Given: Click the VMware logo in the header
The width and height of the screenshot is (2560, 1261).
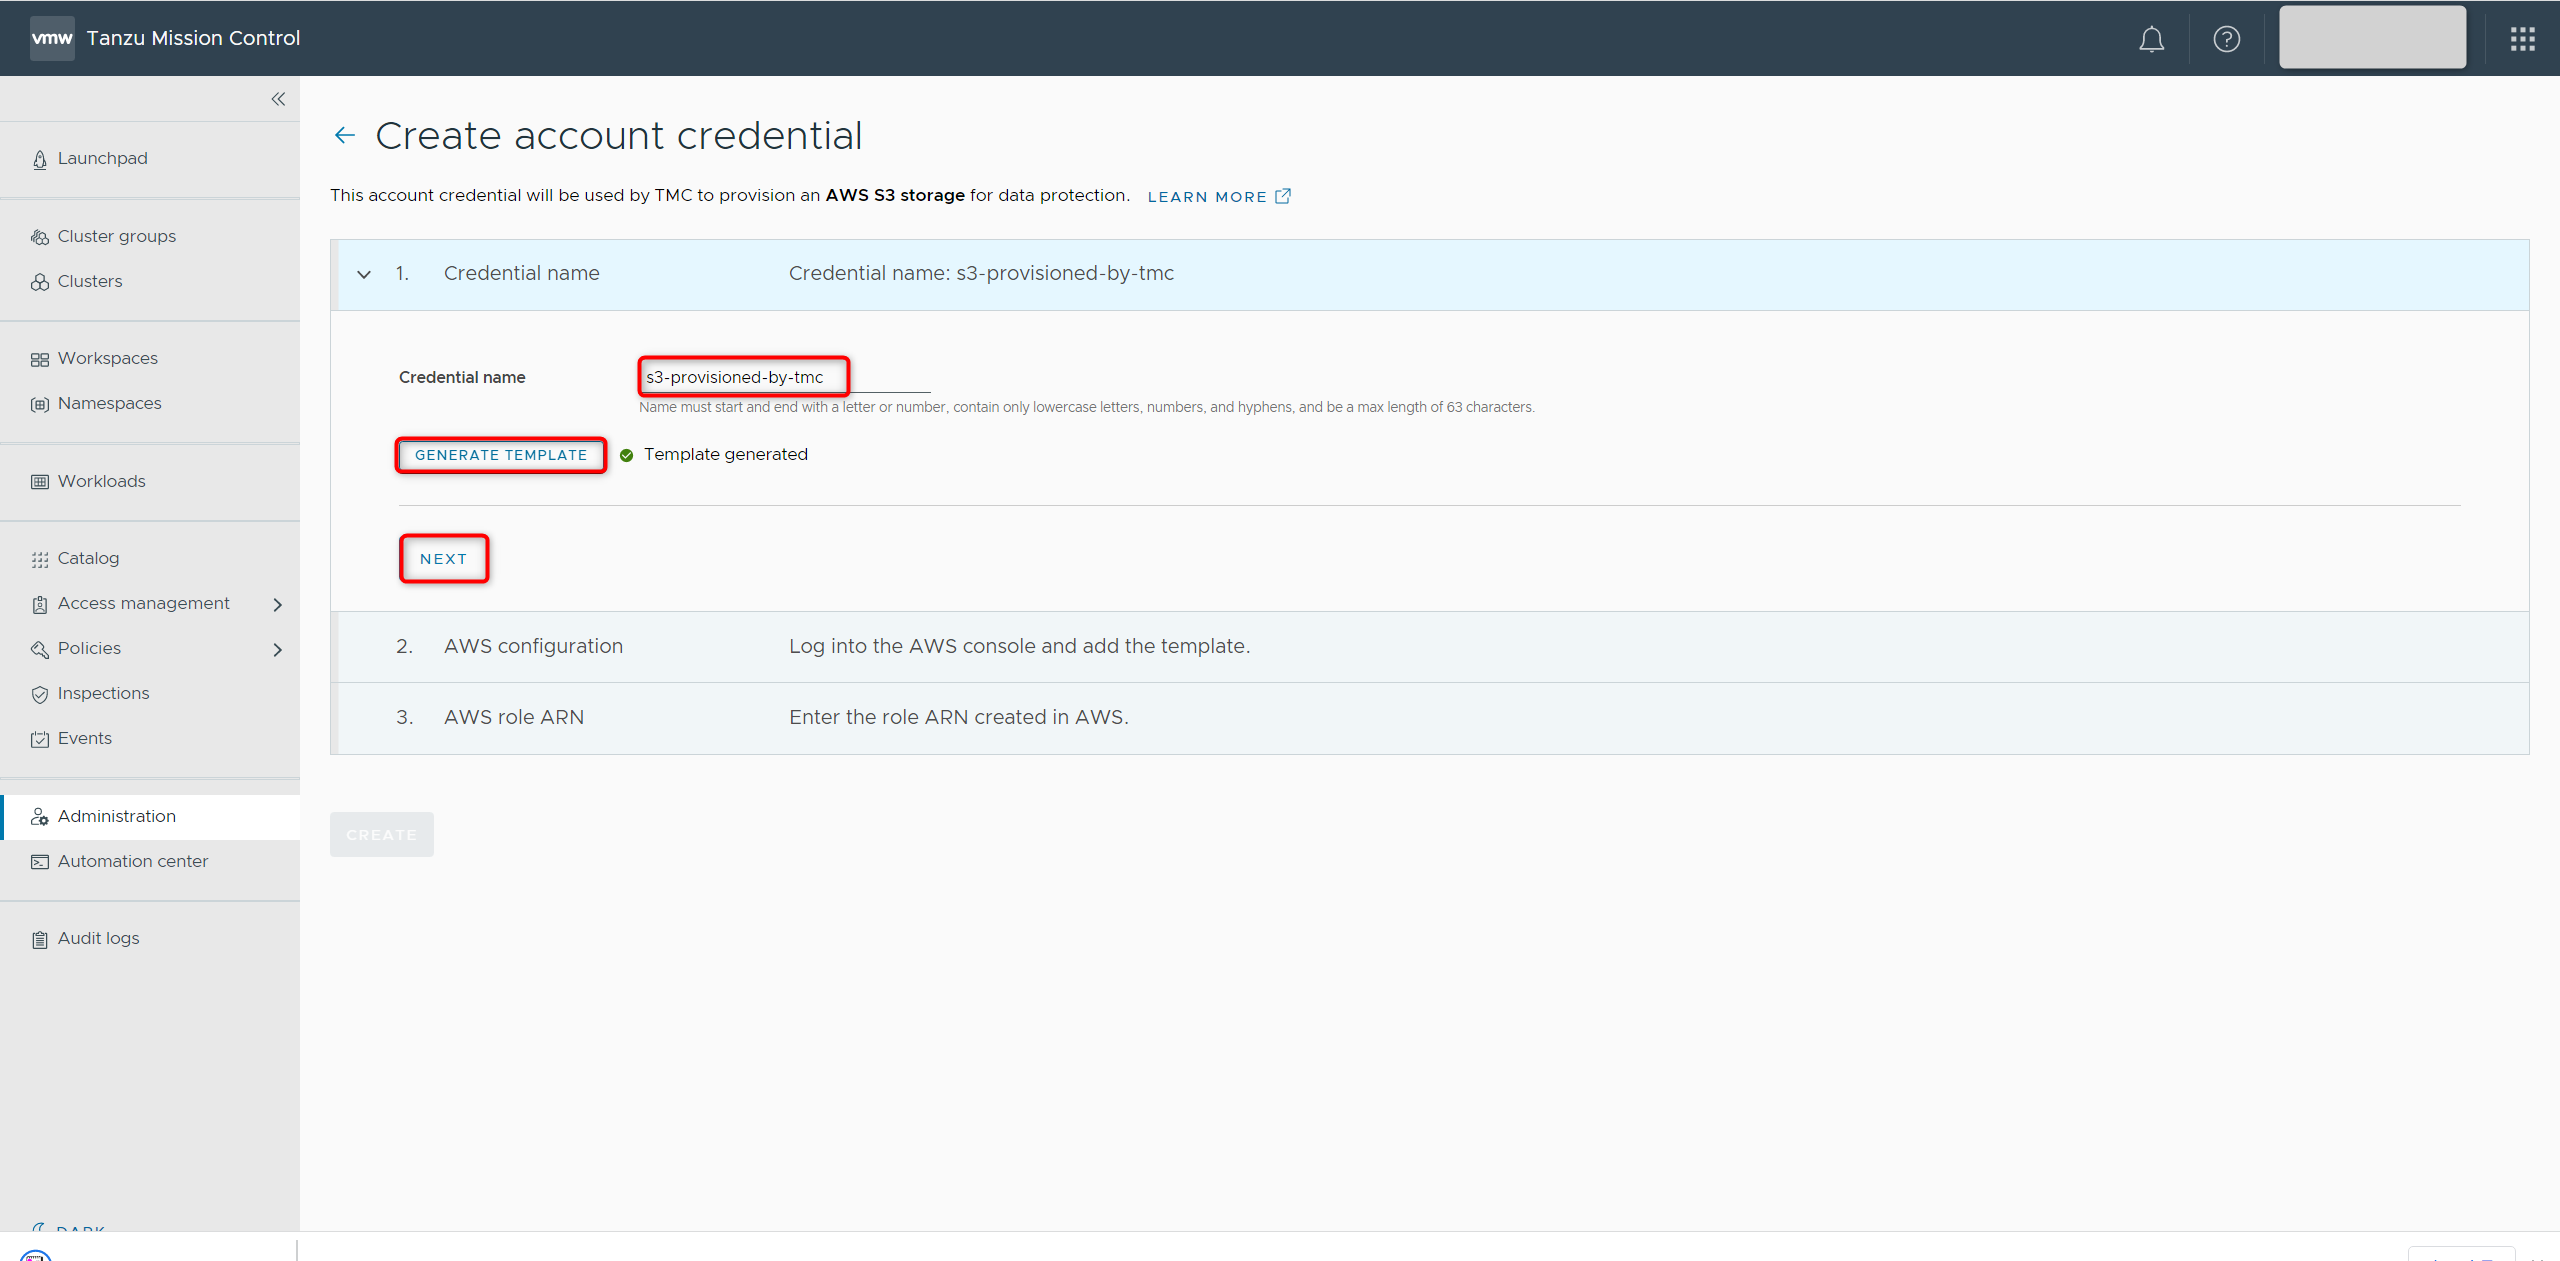Looking at the screenshot, I should click(52, 38).
